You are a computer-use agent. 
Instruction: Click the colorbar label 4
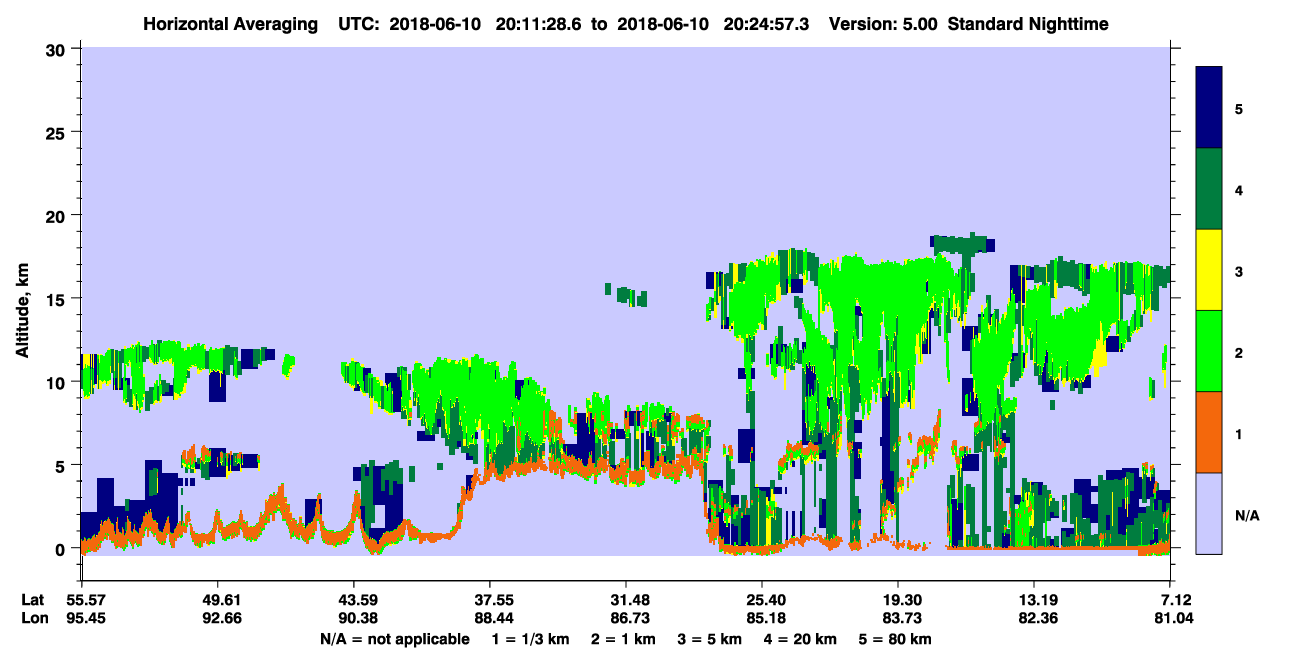click(x=1238, y=189)
